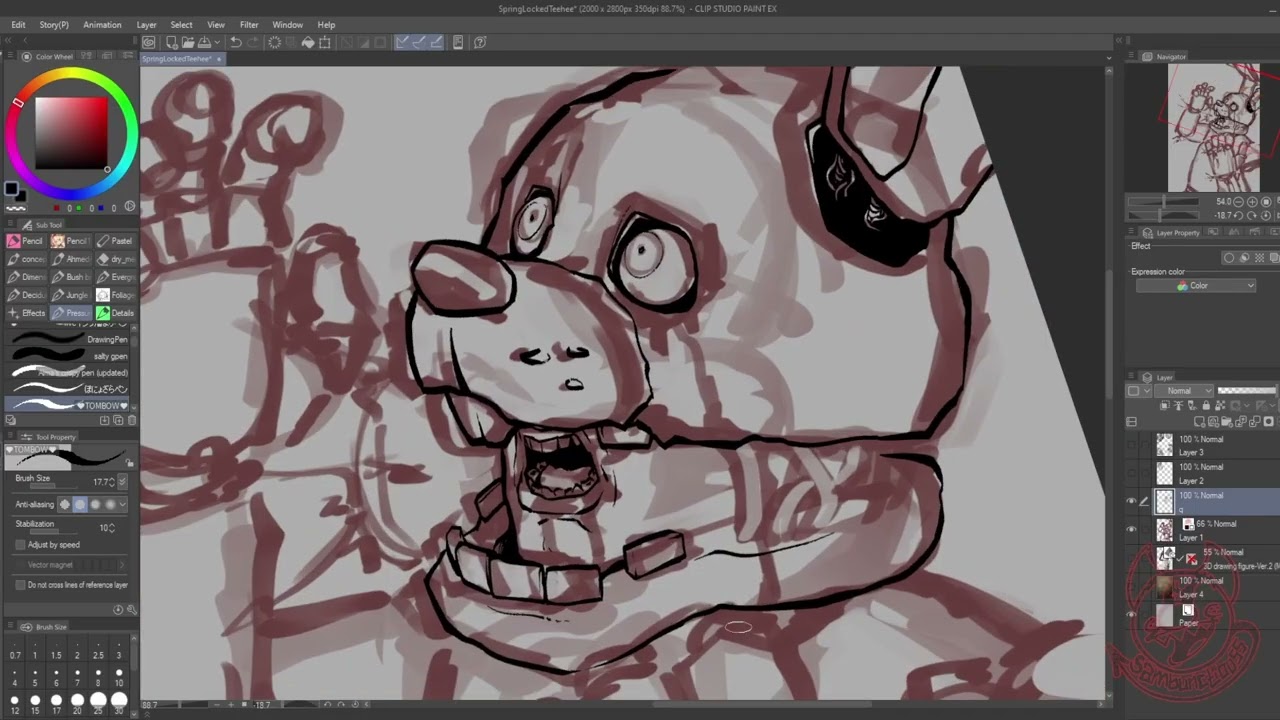Click the transparent color swatch

pos(14,209)
